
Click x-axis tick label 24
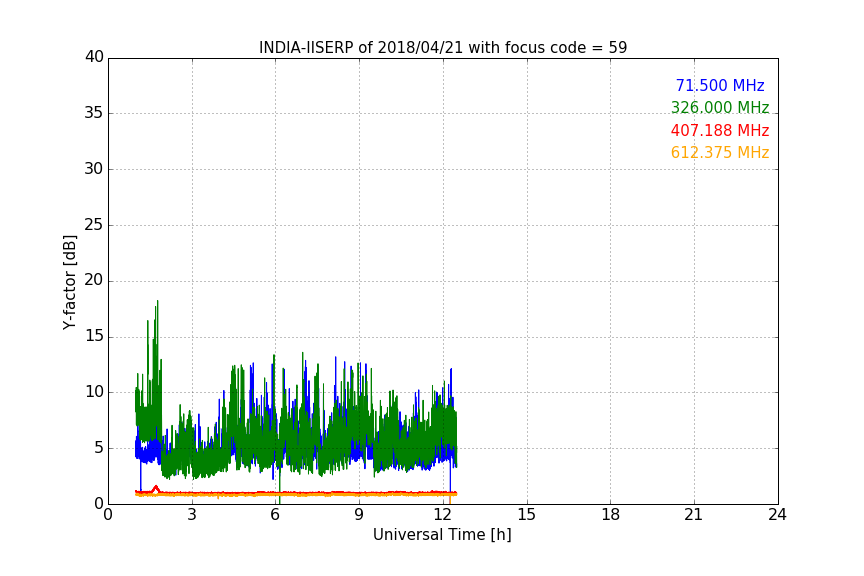[x=777, y=515]
